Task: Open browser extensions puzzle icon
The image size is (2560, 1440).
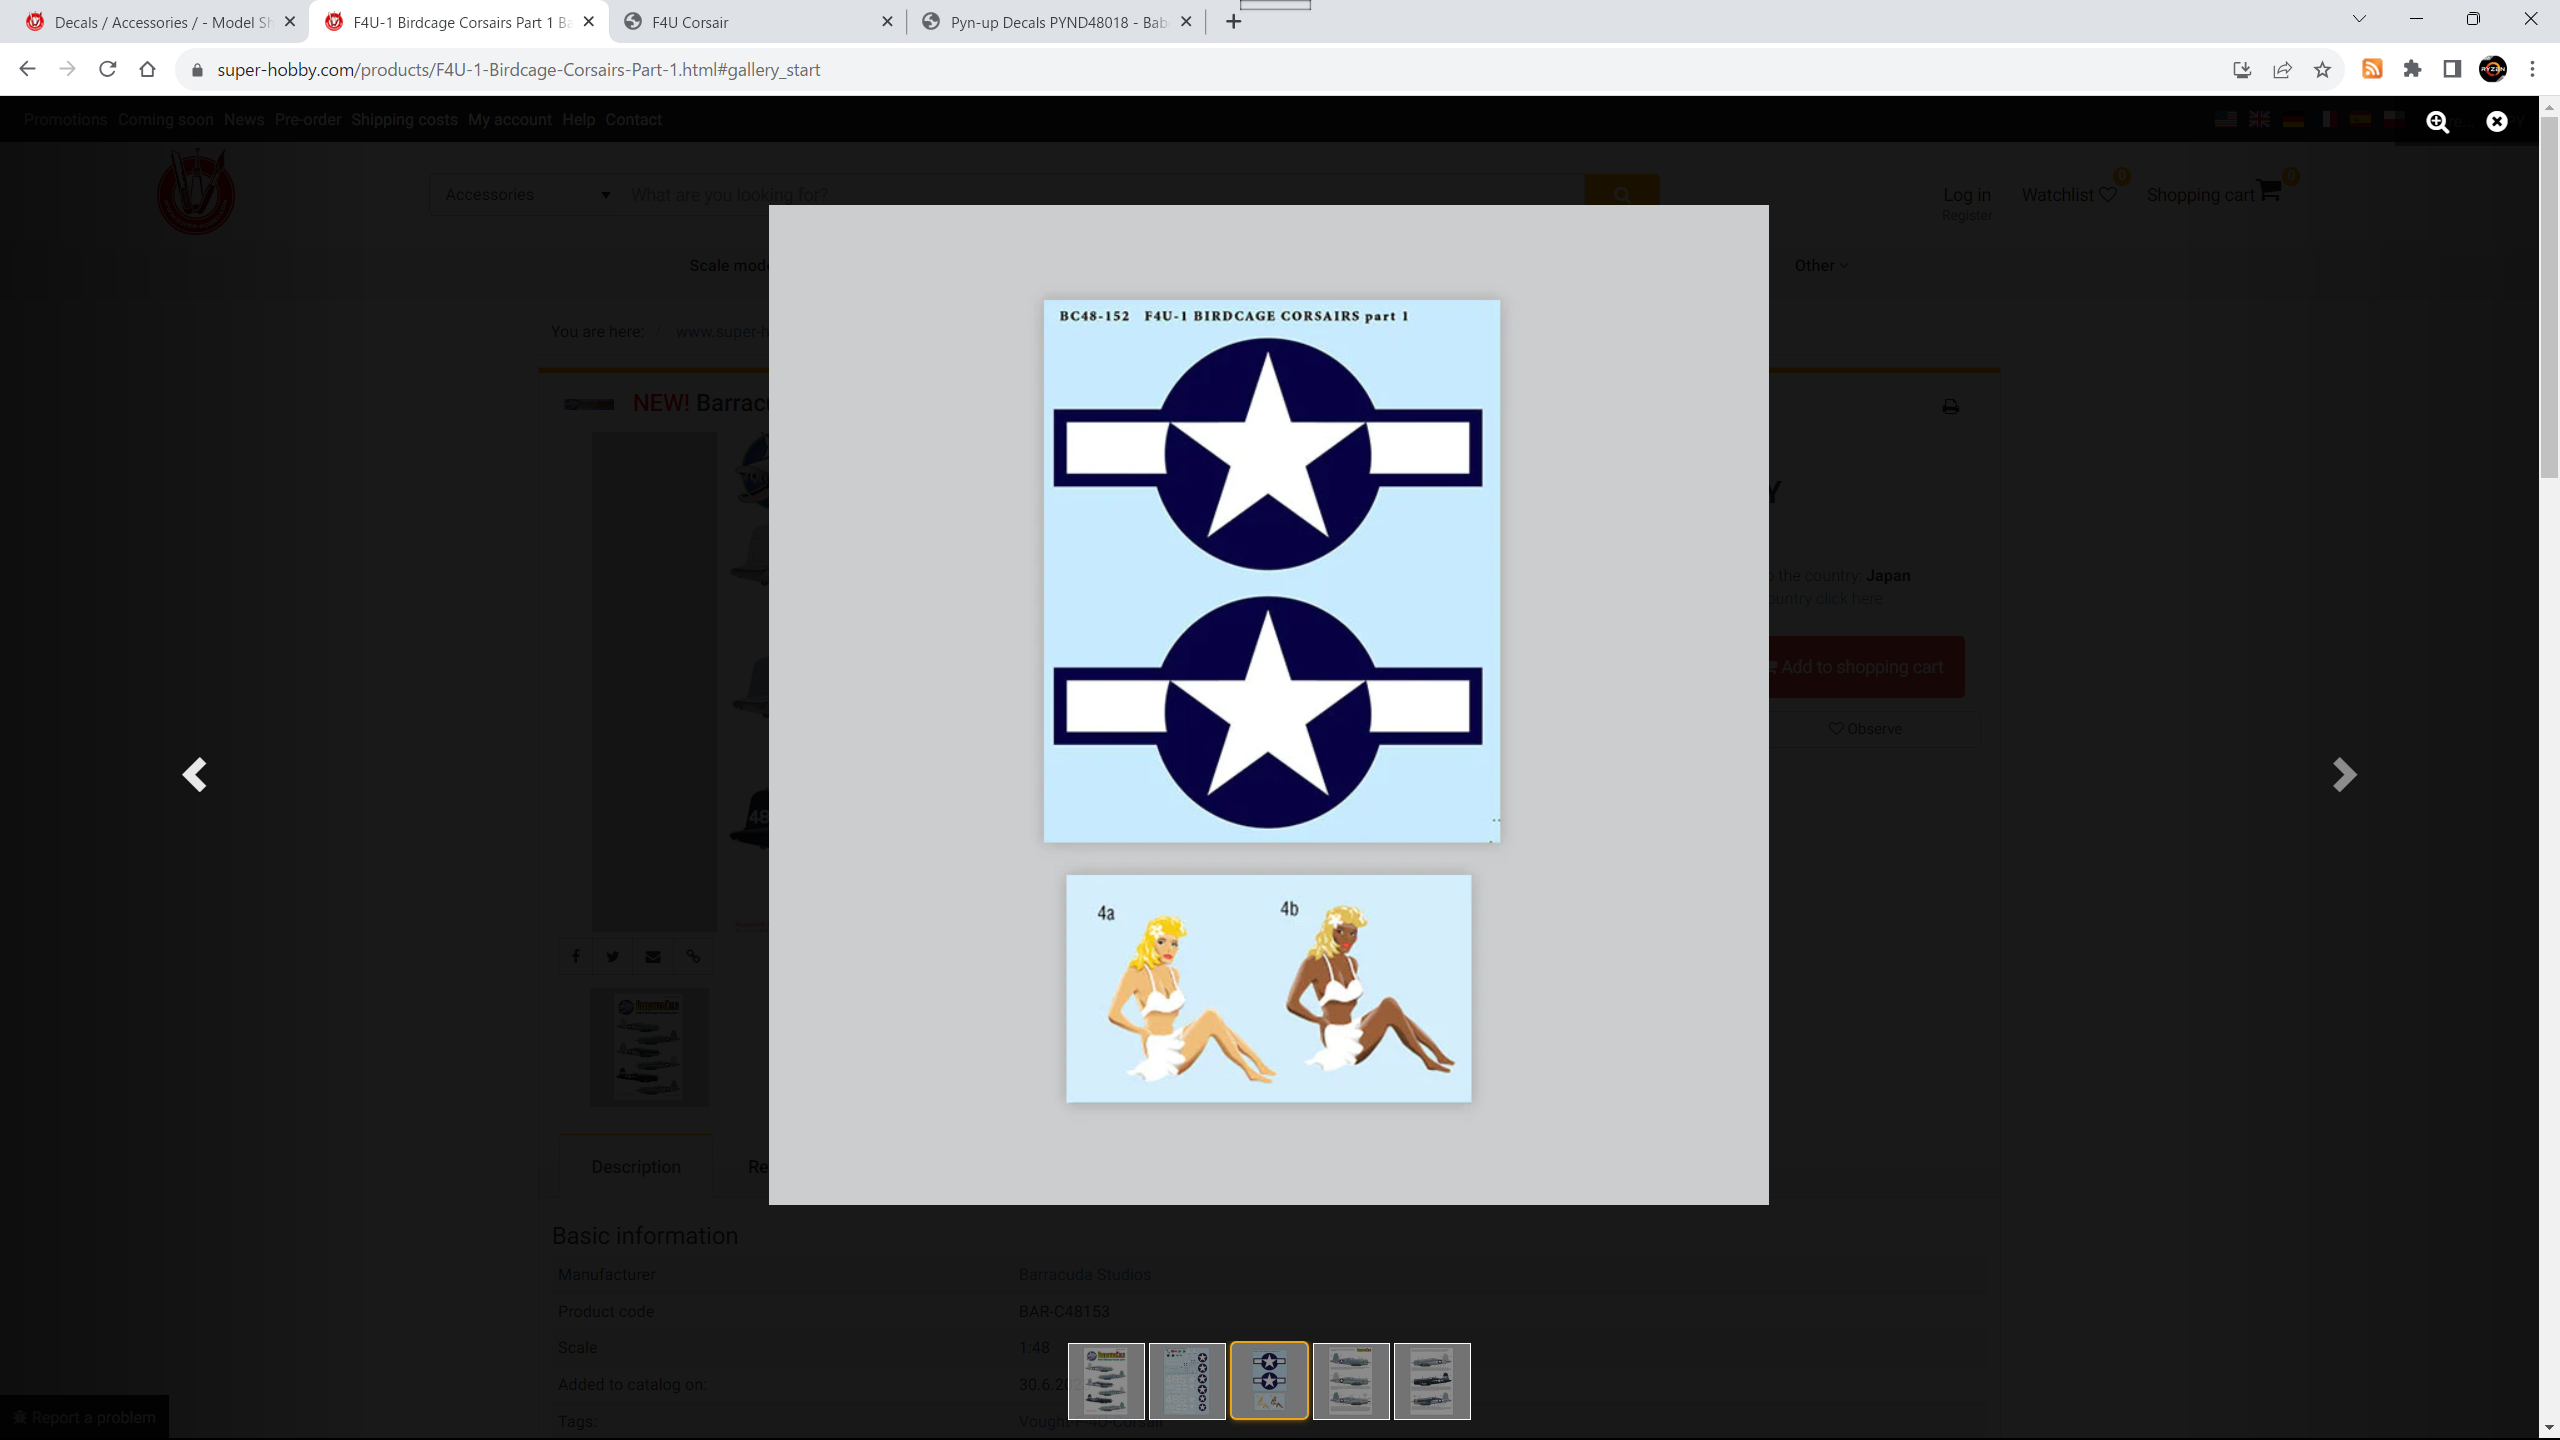Action: [x=2412, y=70]
